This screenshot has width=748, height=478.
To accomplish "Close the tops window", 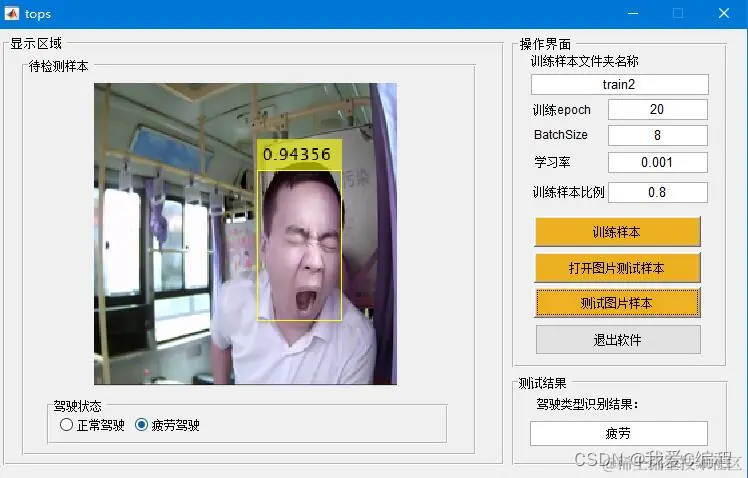I will click(x=724, y=13).
